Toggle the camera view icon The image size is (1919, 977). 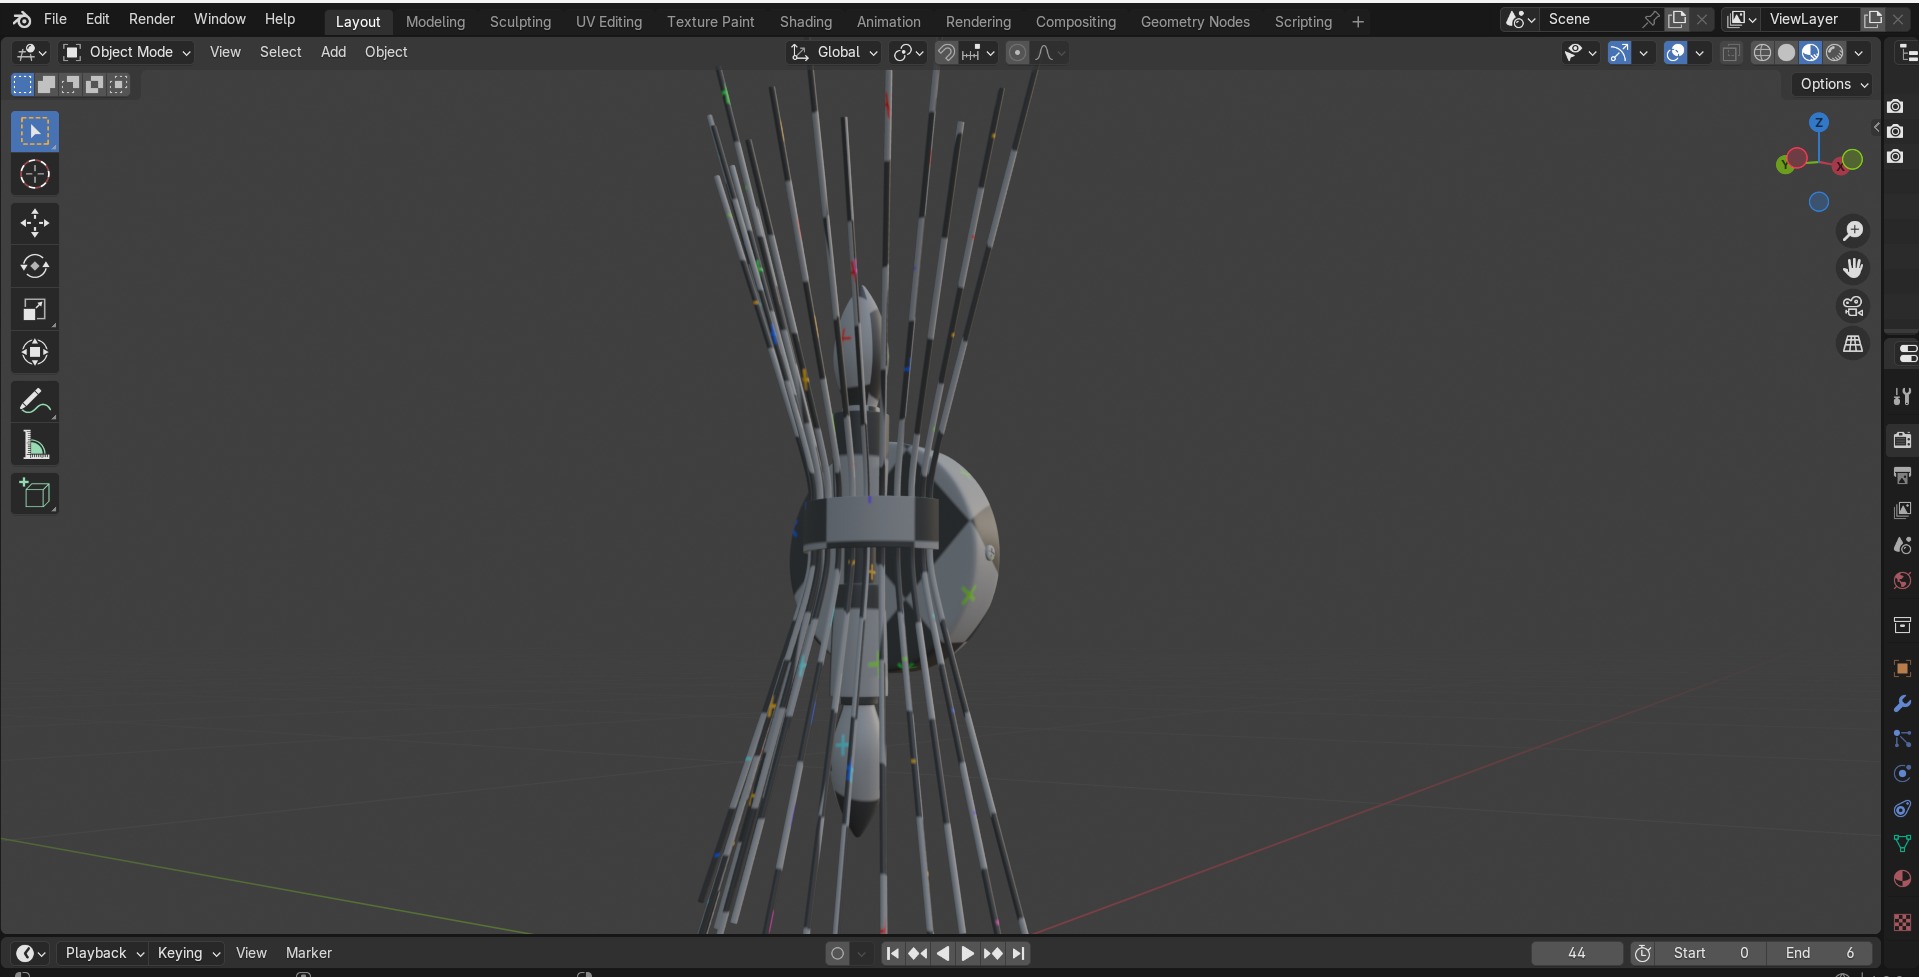point(1853,306)
